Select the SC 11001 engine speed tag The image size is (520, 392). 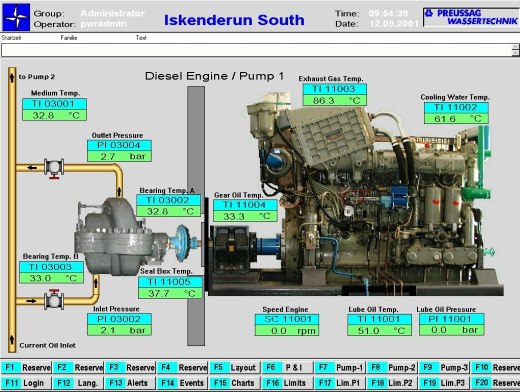click(287, 319)
